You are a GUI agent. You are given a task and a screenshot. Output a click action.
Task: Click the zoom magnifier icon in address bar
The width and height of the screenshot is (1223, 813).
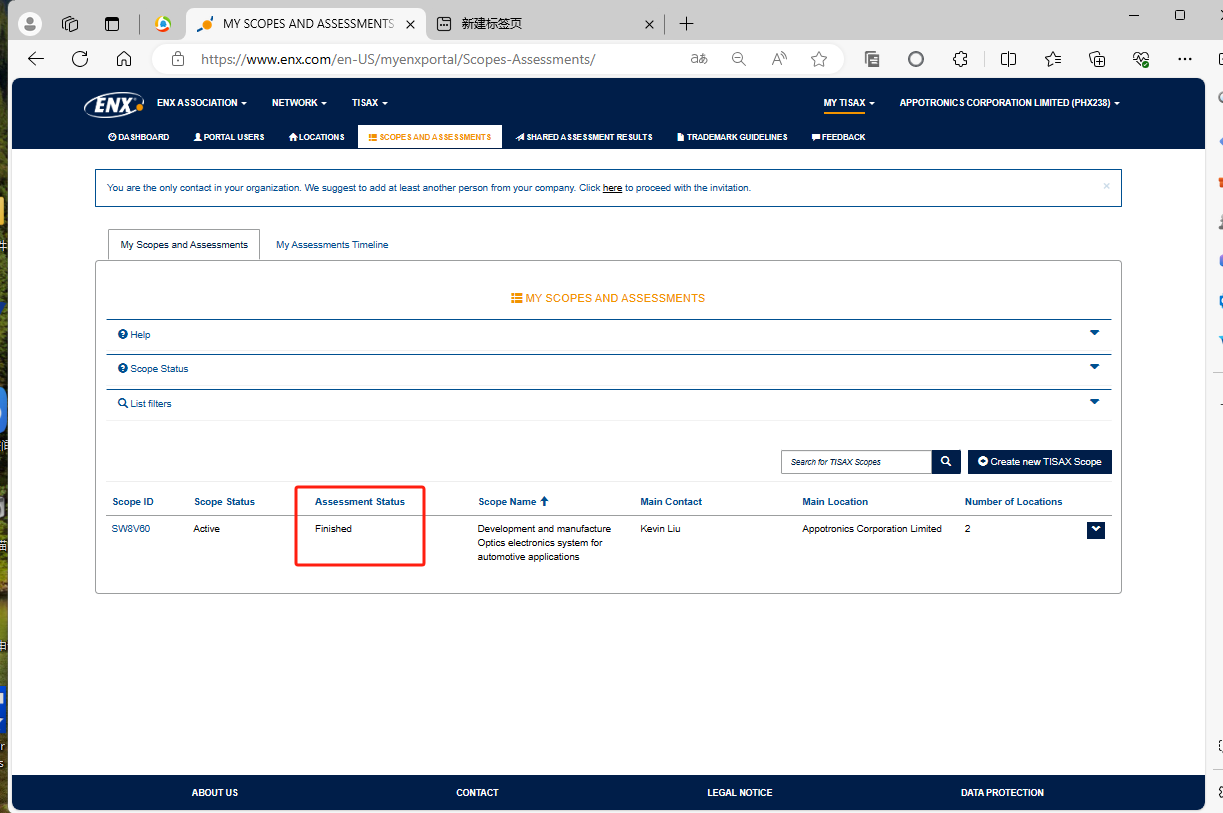tap(739, 59)
